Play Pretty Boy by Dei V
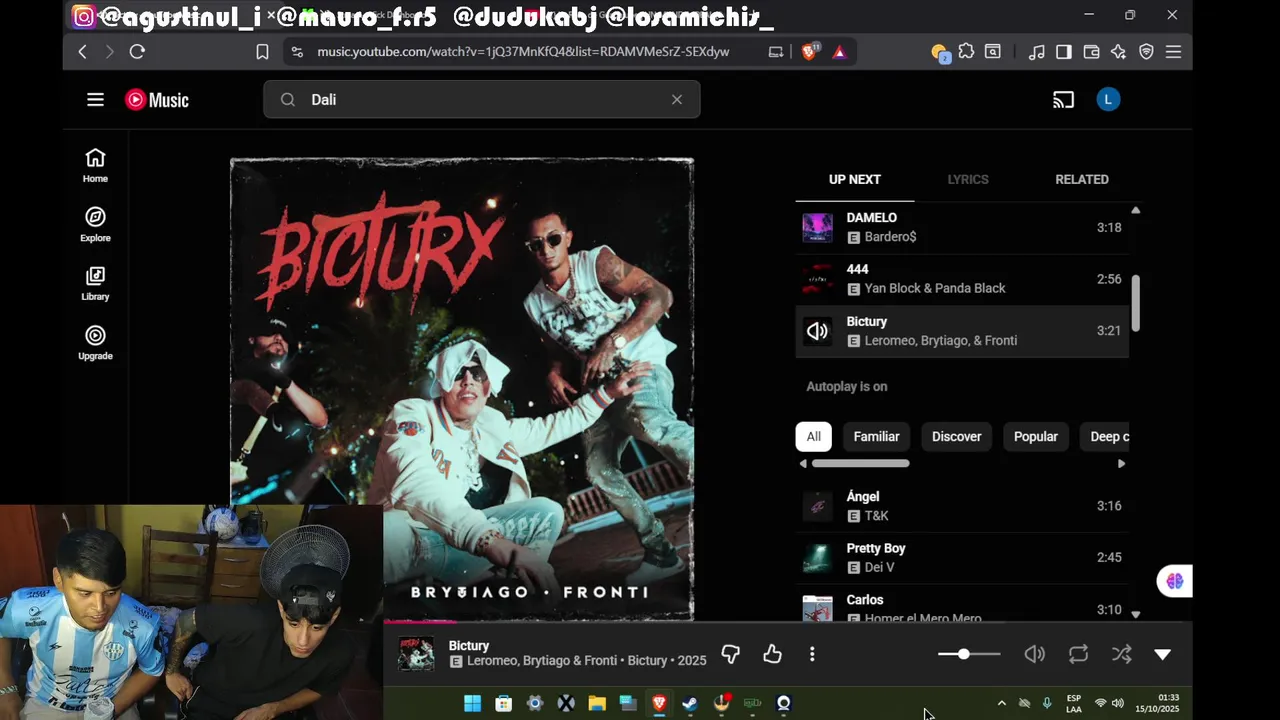 962,558
